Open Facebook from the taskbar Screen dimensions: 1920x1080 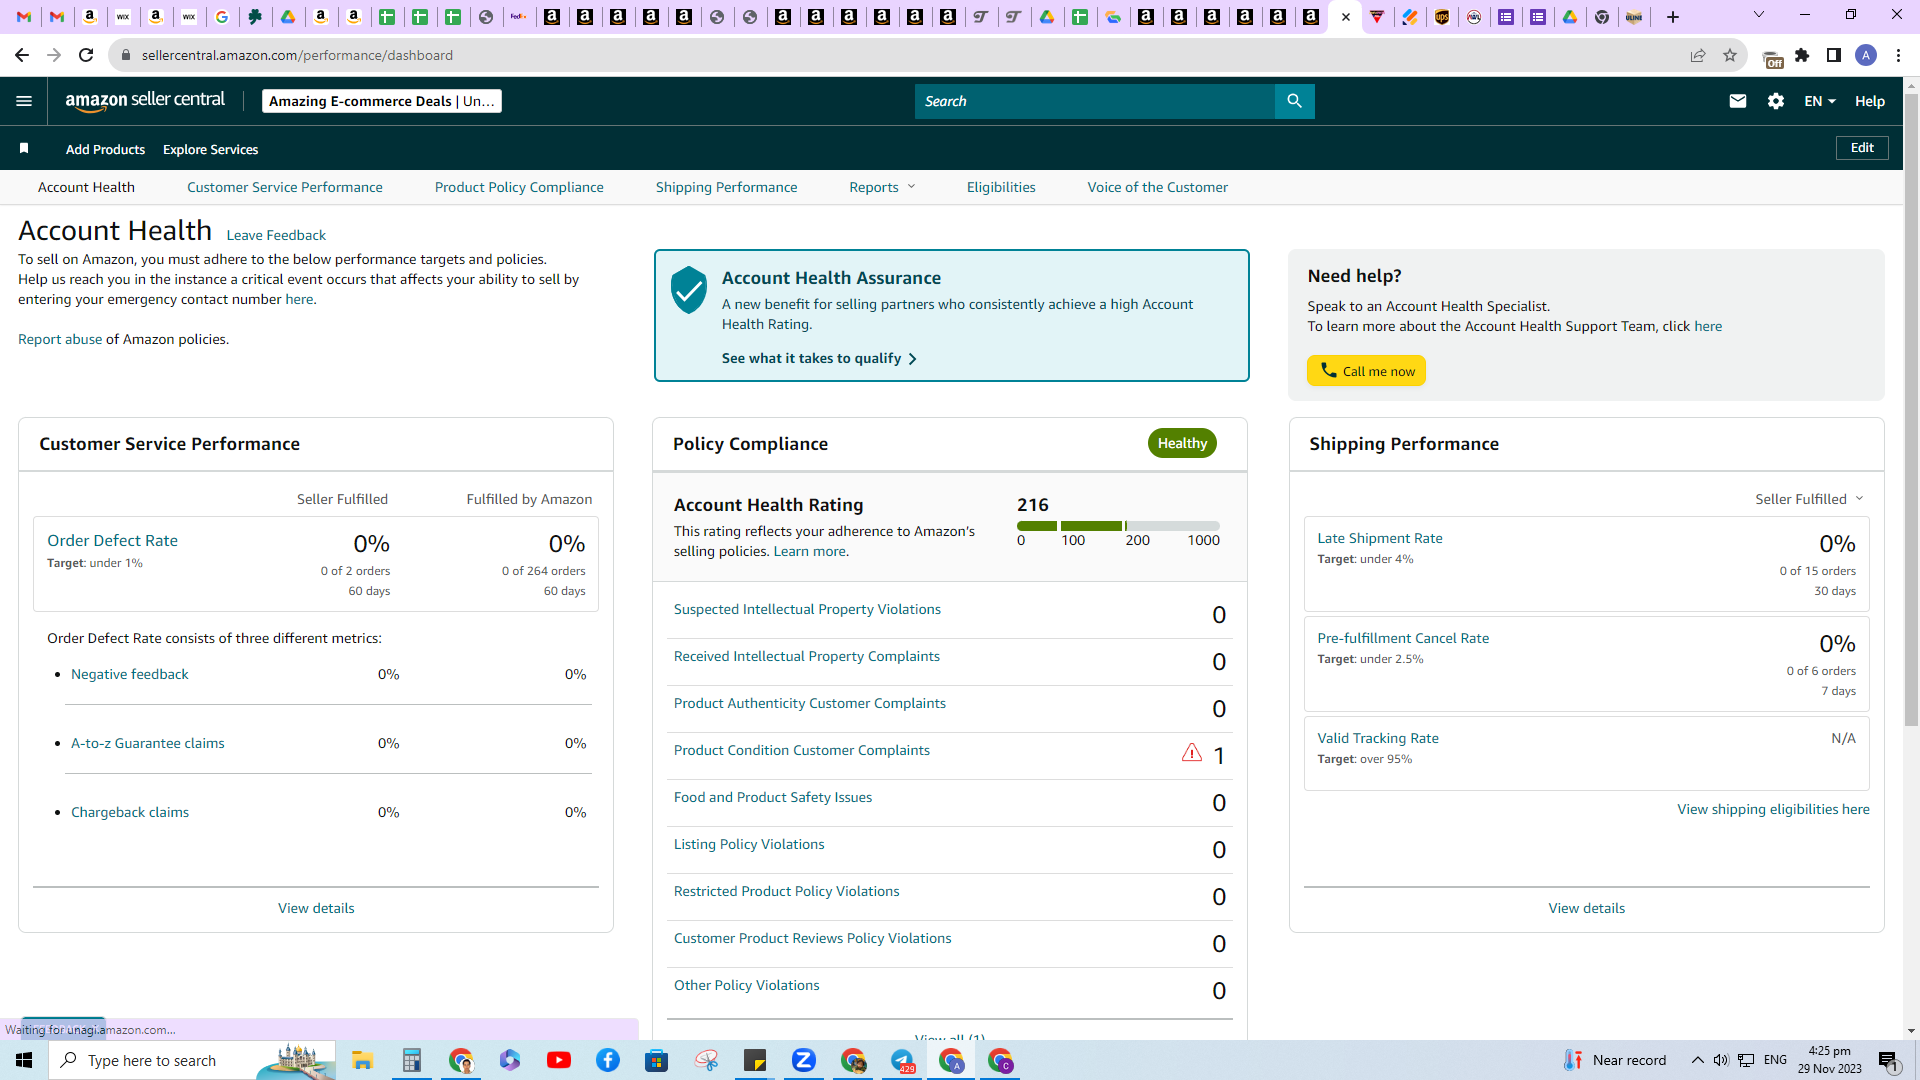click(608, 1060)
